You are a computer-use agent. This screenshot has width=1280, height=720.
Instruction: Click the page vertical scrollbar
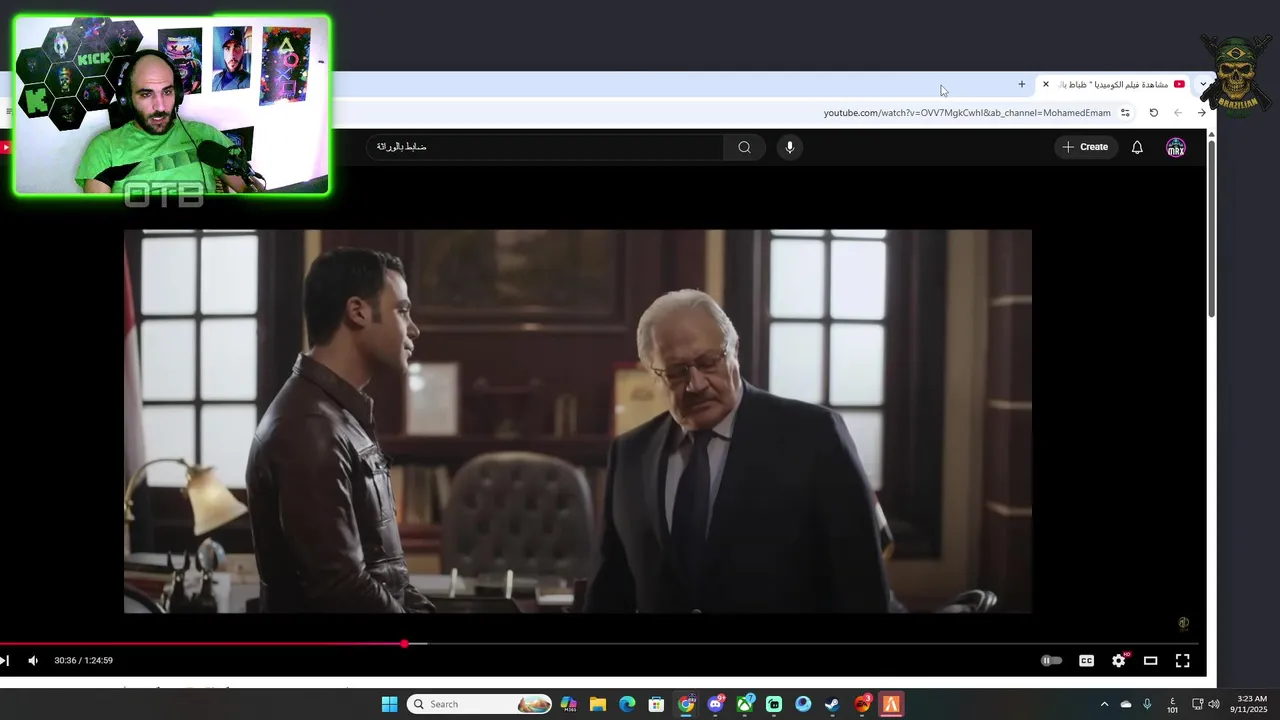(1211, 230)
